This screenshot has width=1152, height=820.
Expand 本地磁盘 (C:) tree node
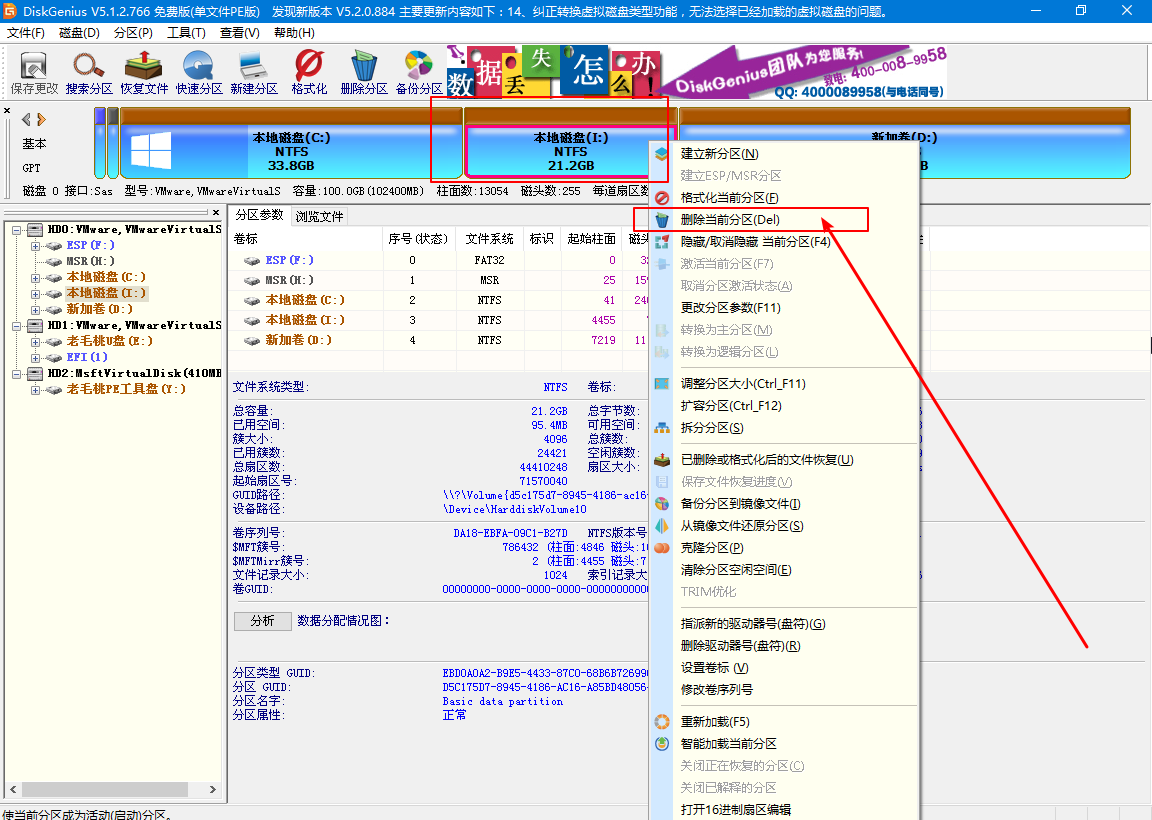[x=35, y=278]
